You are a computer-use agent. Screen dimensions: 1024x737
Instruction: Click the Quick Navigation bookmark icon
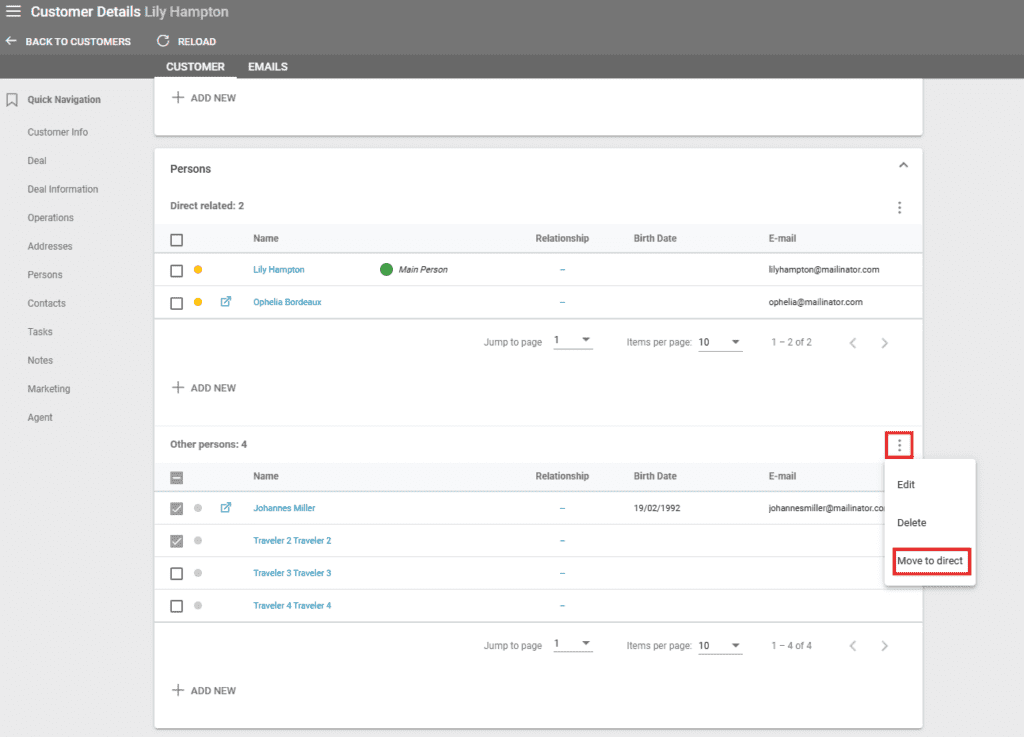[12, 100]
